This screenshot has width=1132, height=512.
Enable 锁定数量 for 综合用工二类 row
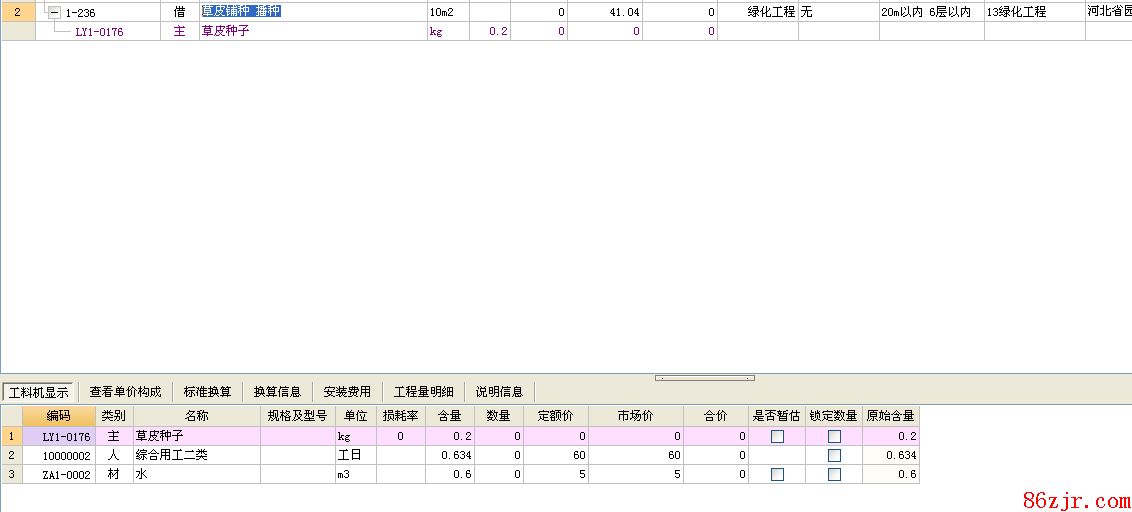coord(834,456)
